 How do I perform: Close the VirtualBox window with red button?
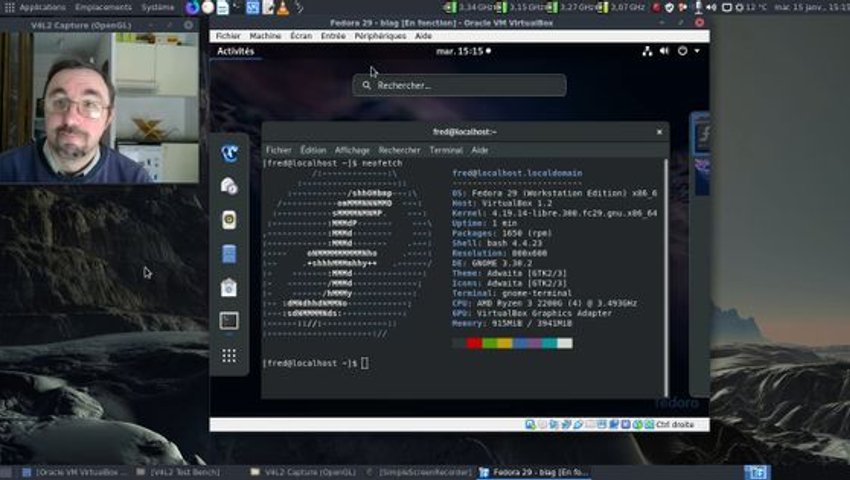point(699,23)
